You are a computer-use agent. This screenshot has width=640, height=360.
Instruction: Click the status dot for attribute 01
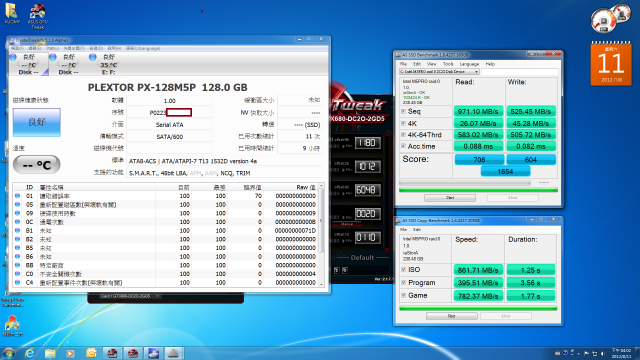[x=17, y=196]
